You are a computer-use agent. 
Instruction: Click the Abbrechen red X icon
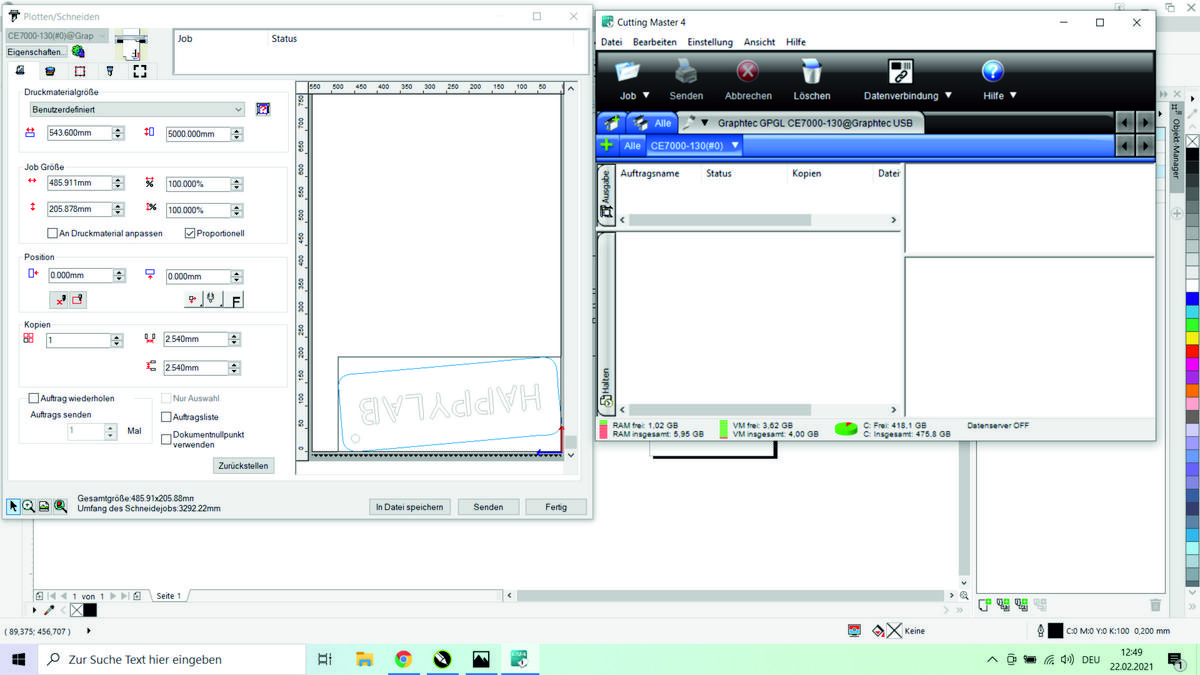747,72
